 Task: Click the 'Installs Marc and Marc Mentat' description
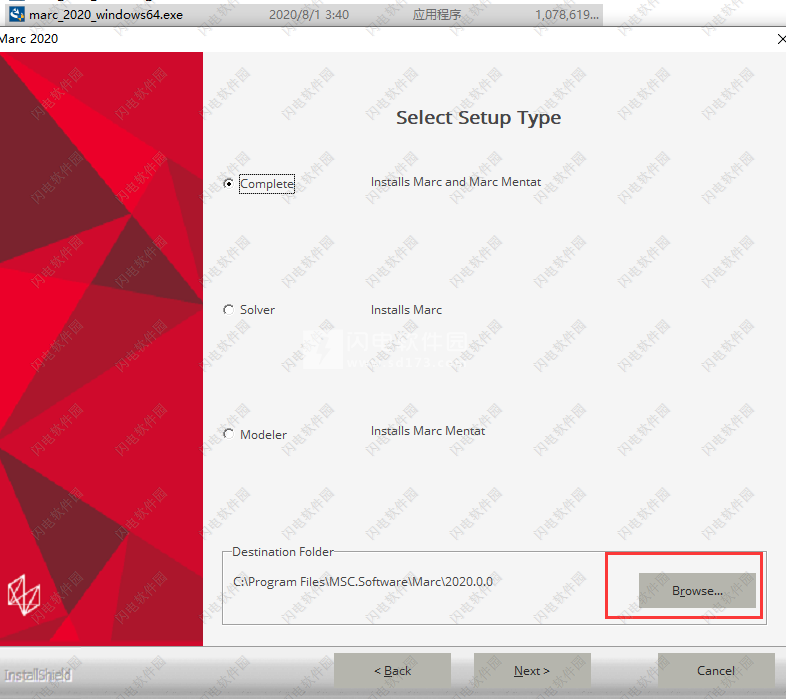click(x=456, y=182)
